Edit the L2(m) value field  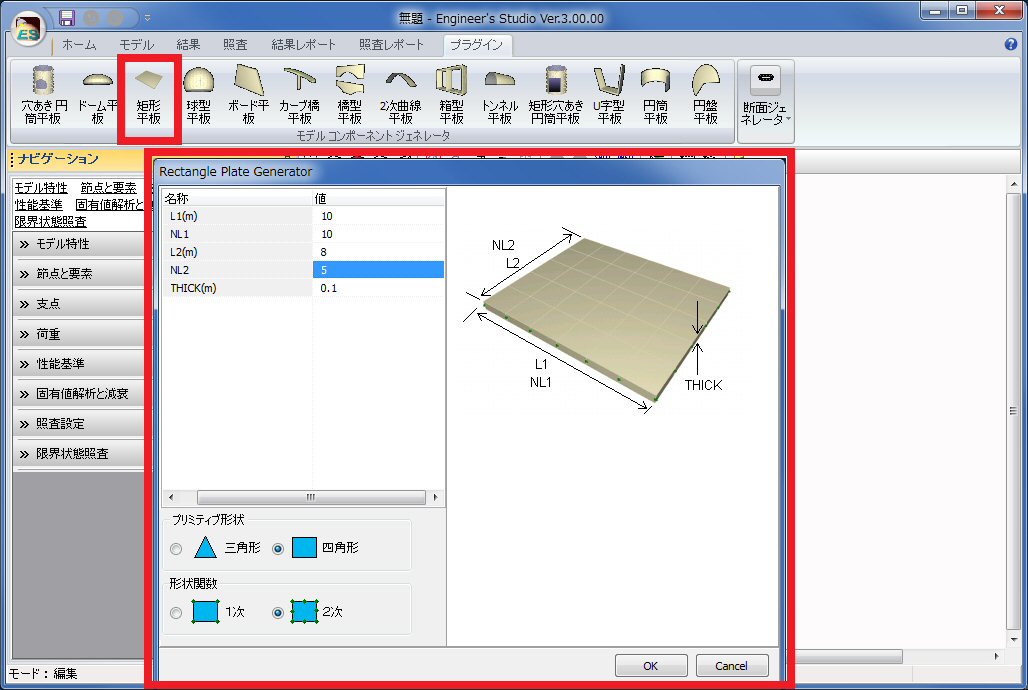pos(378,252)
